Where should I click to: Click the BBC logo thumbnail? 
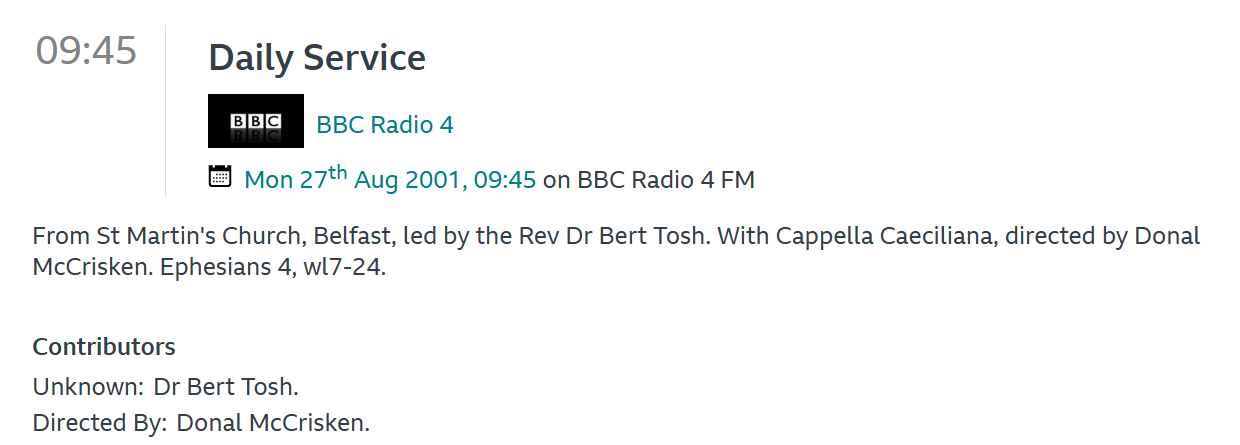point(255,121)
